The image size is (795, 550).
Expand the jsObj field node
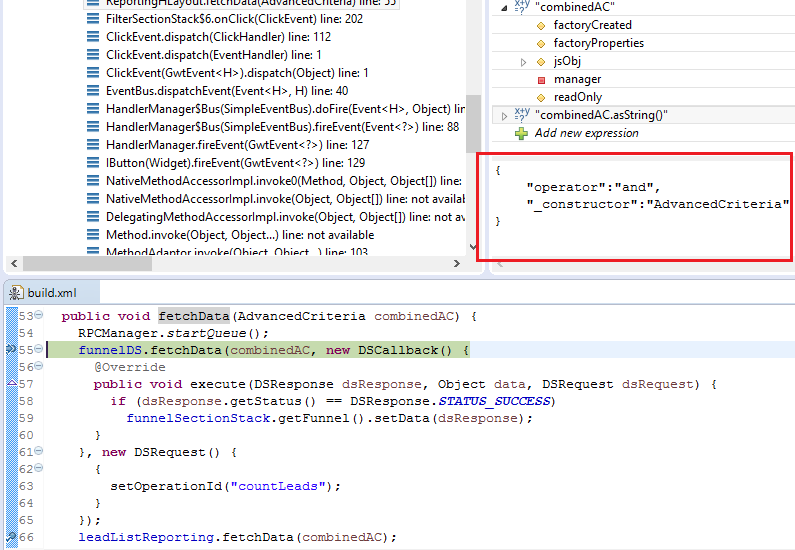coord(524,62)
